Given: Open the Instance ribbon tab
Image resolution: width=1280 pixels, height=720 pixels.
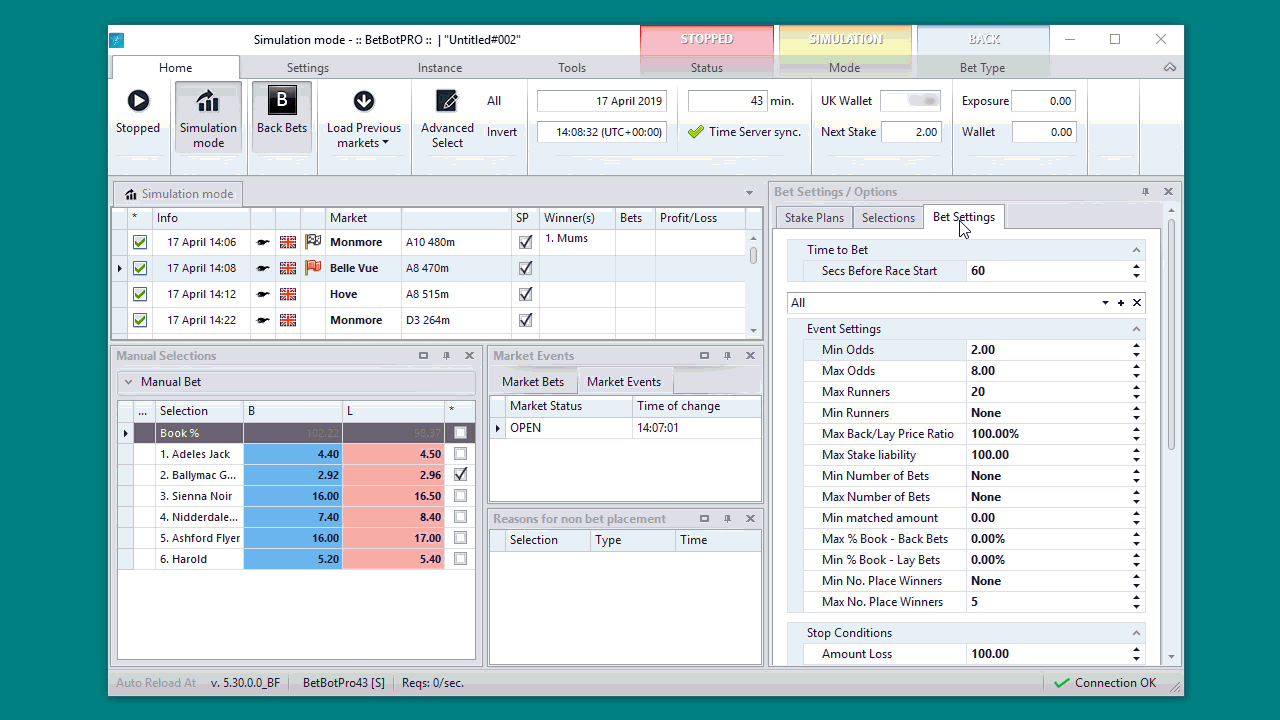Looking at the screenshot, I should tap(440, 68).
